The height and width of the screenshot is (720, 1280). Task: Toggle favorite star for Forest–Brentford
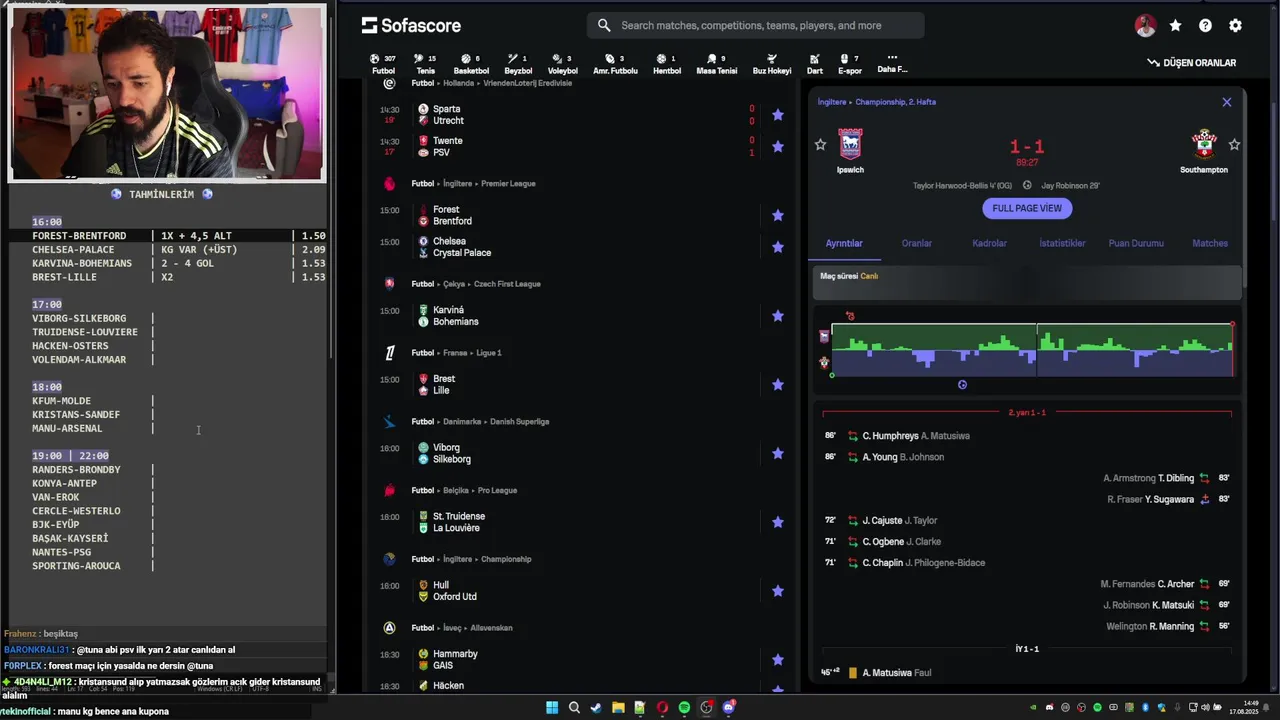(x=778, y=215)
